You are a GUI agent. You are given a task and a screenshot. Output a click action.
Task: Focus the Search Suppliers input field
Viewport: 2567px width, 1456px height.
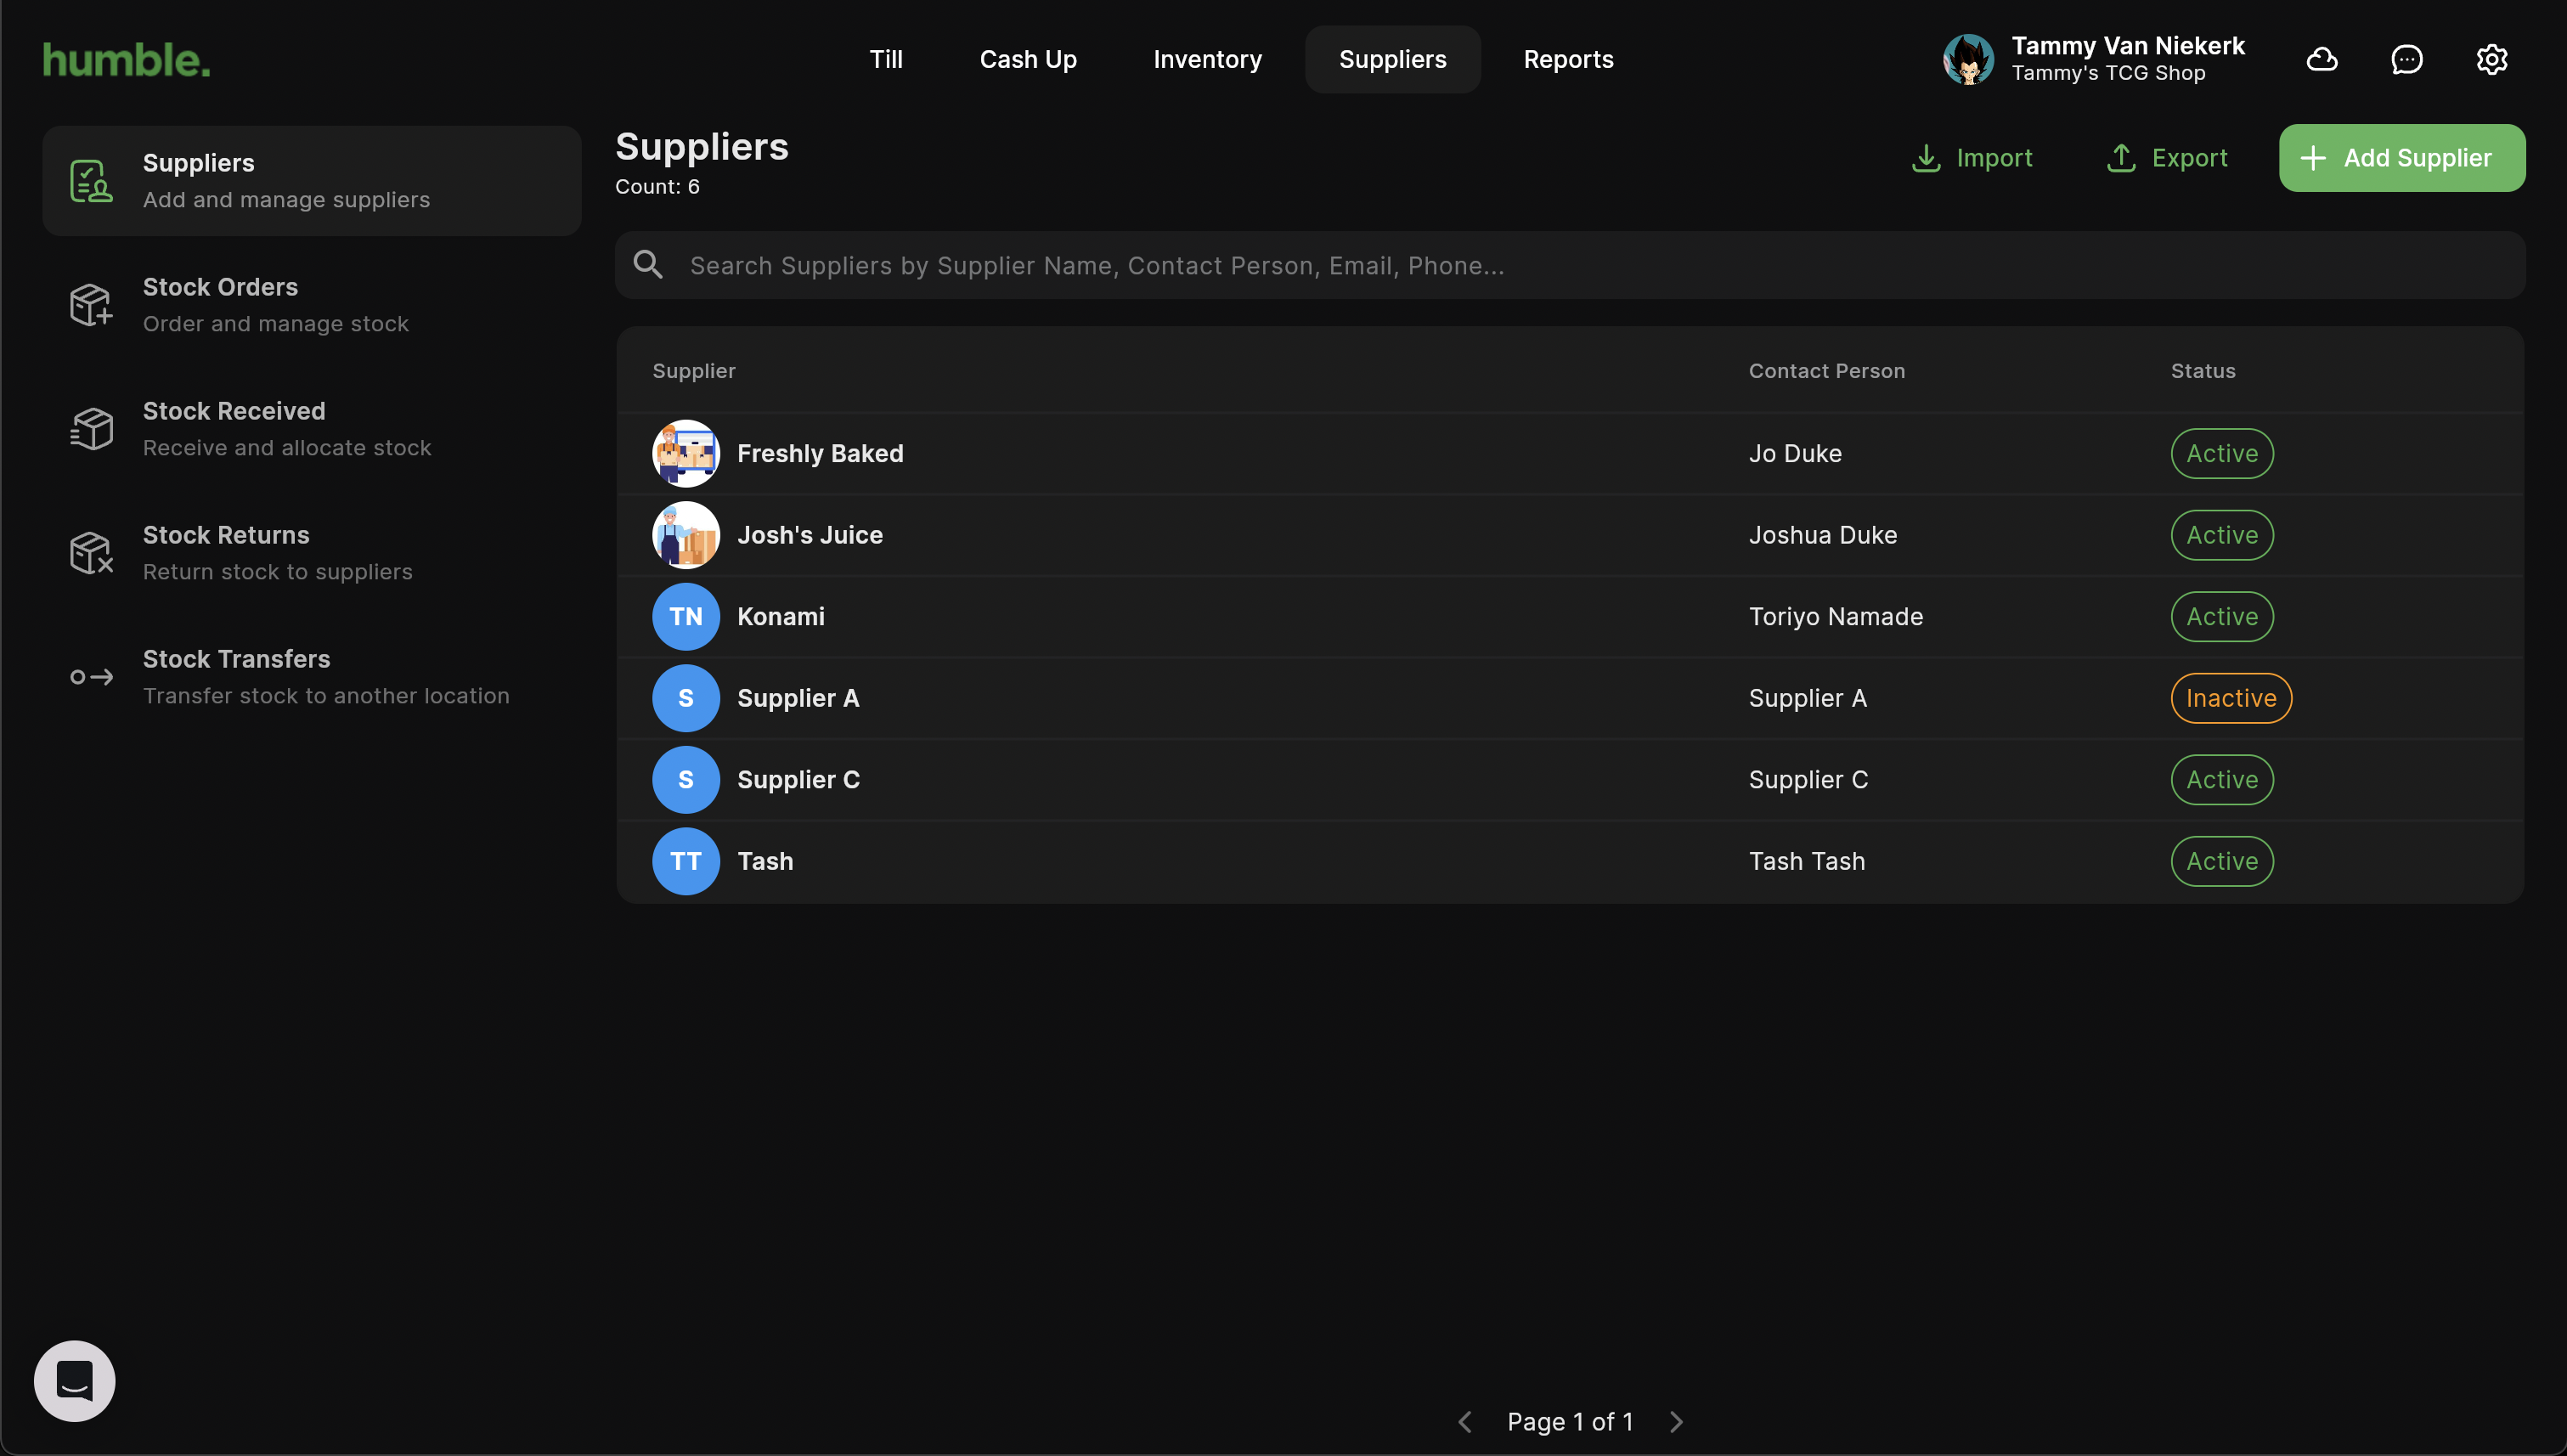[1590, 265]
